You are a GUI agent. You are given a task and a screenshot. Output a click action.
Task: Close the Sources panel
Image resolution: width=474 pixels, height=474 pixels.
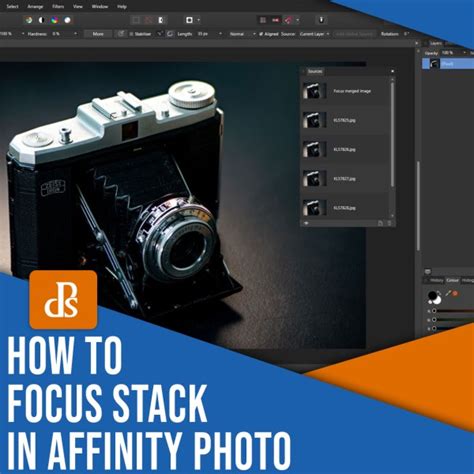392,71
